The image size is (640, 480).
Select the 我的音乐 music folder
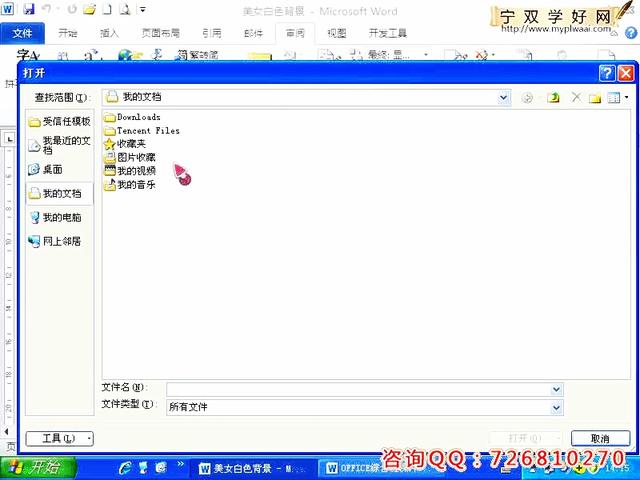click(x=129, y=185)
